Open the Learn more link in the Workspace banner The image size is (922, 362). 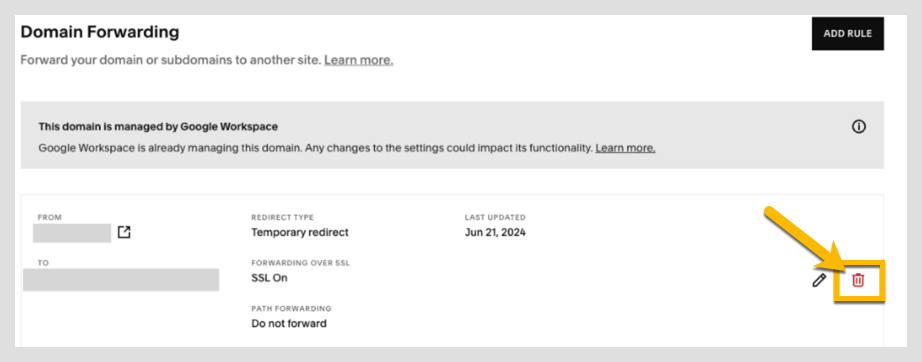[625, 148]
